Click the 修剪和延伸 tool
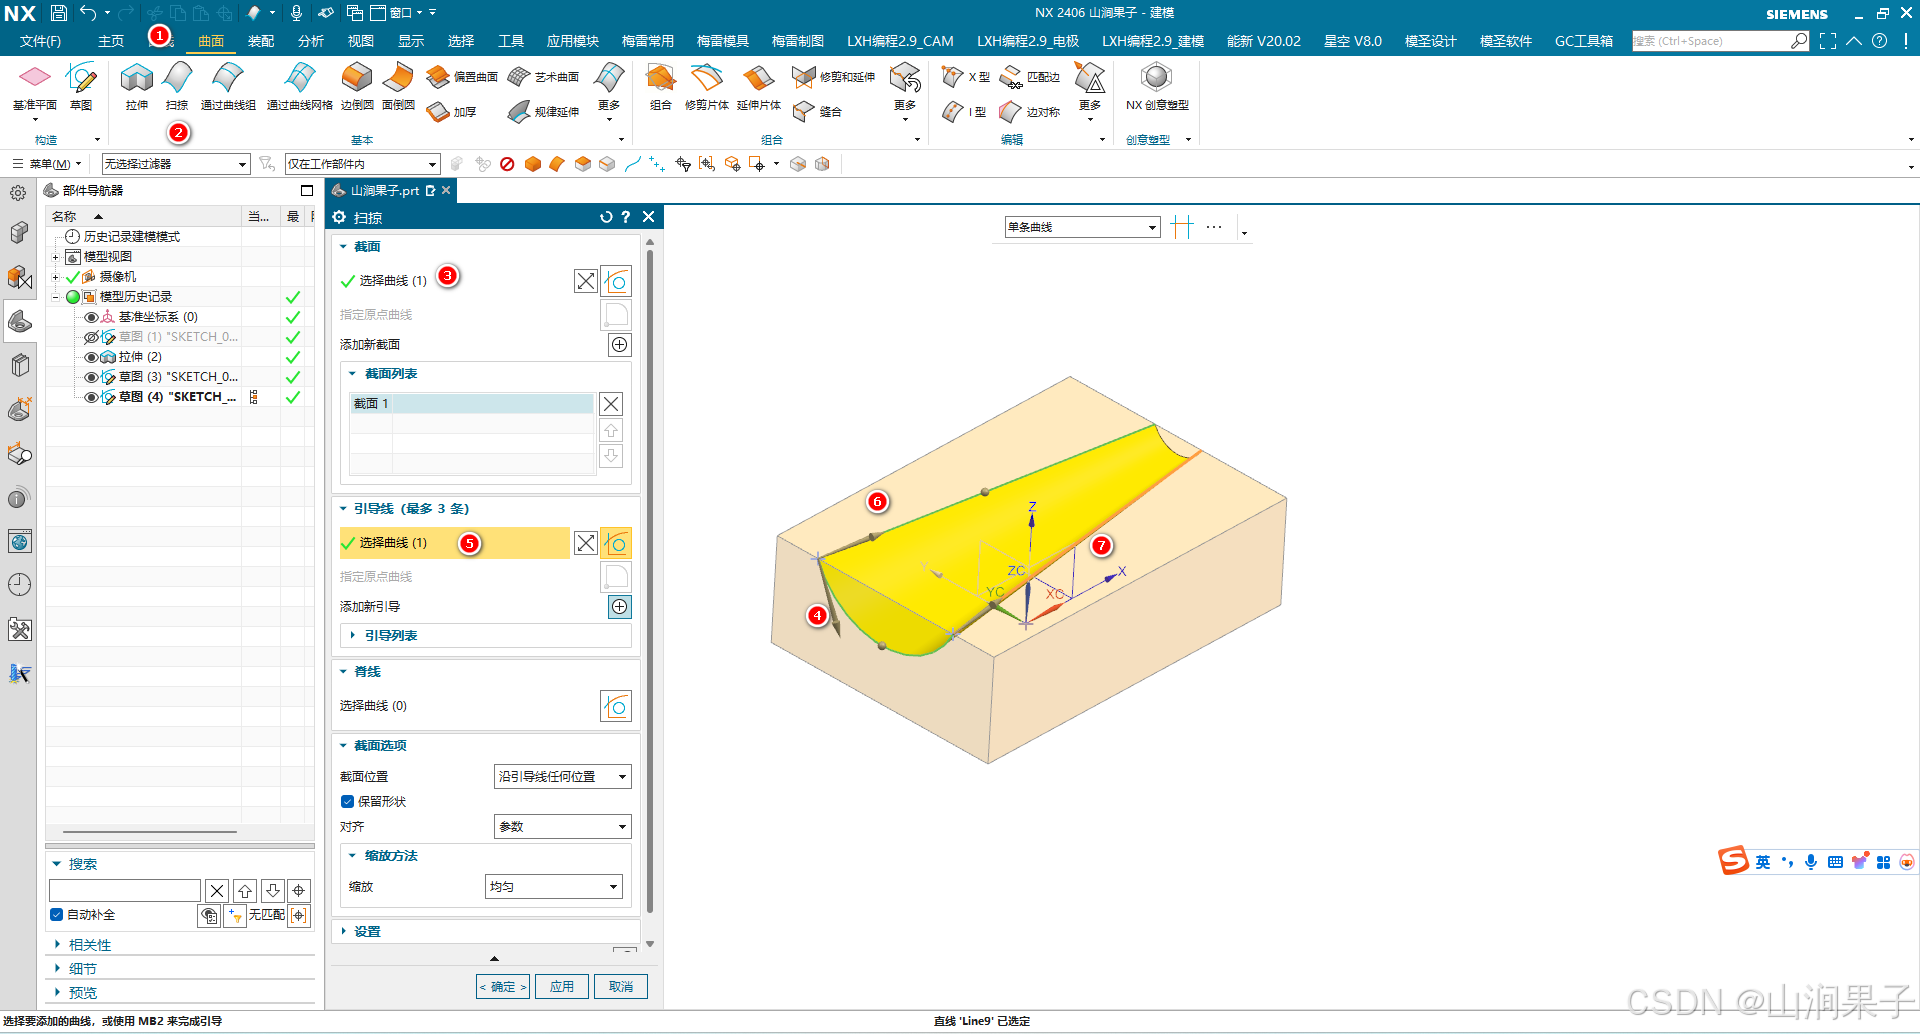This screenshot has width=1920, height=1034. tap(833, 77)
